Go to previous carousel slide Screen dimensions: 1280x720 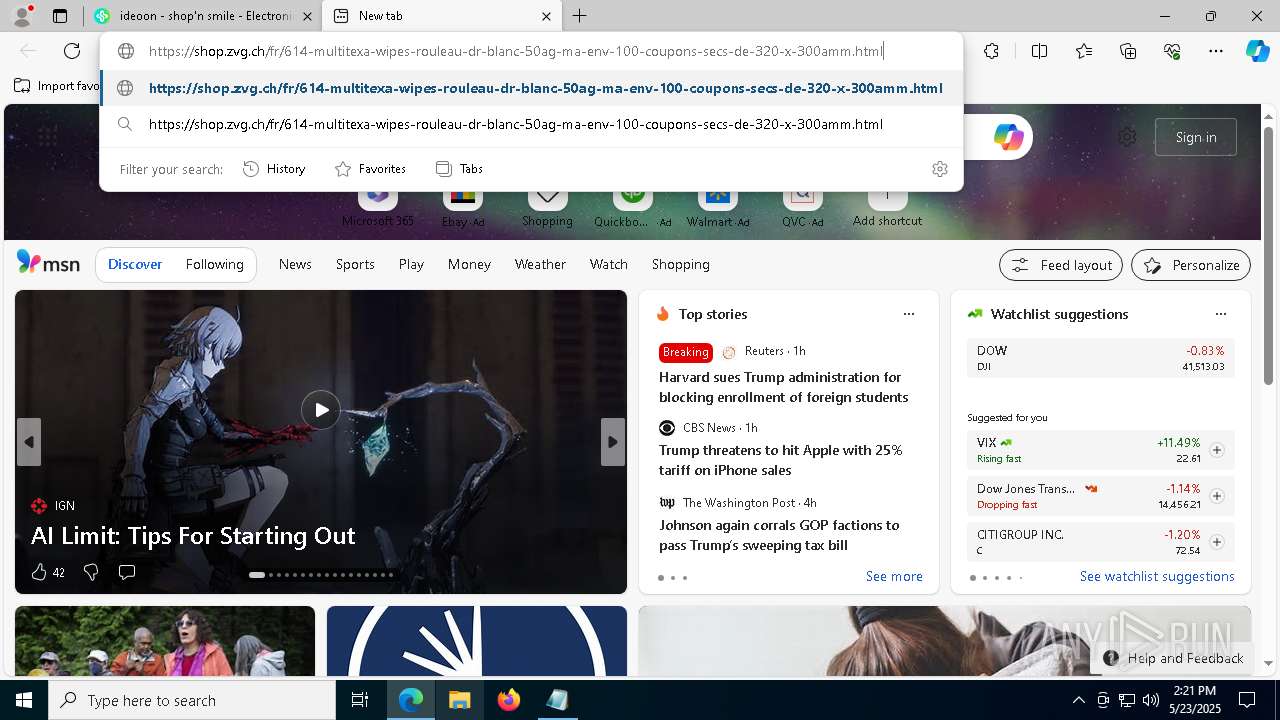tap(29, 442)
